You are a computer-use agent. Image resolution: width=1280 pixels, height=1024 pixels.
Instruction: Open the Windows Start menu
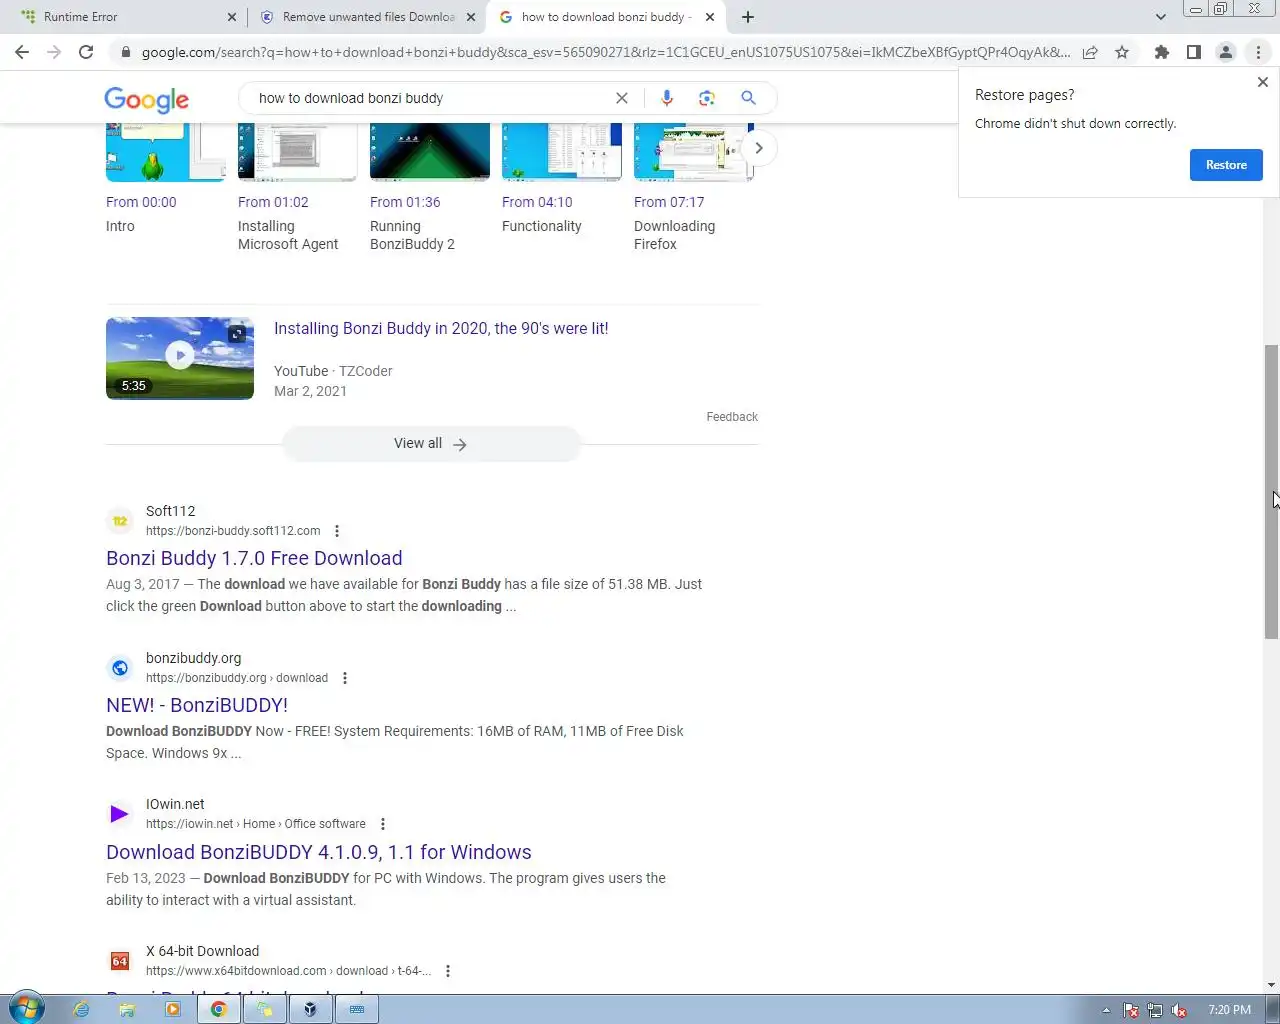pos(26,1009)
